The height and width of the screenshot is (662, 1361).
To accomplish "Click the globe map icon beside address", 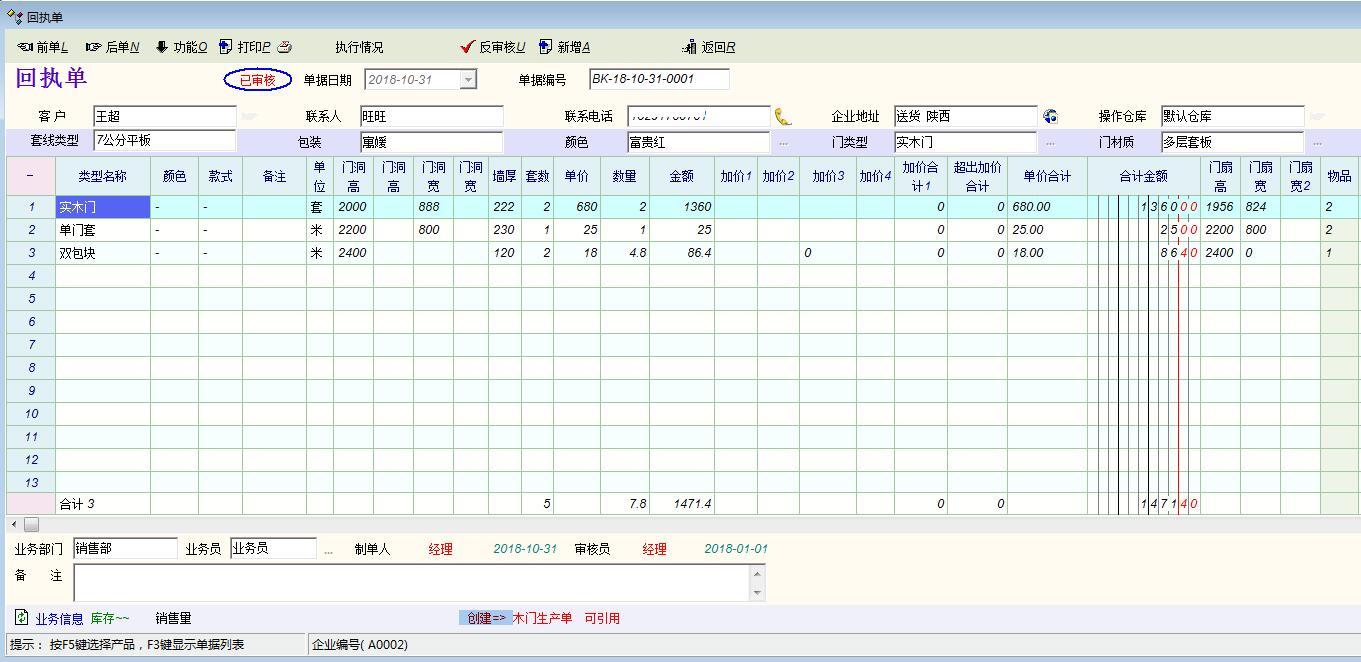I will coord(1050,117).
